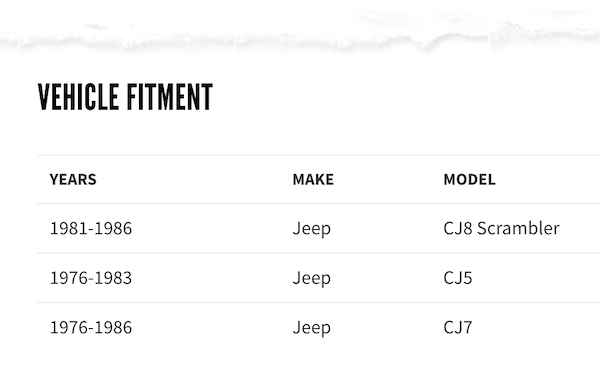
Task: Click the 1981-1986 years cell
Action: [x=91, y=228]
